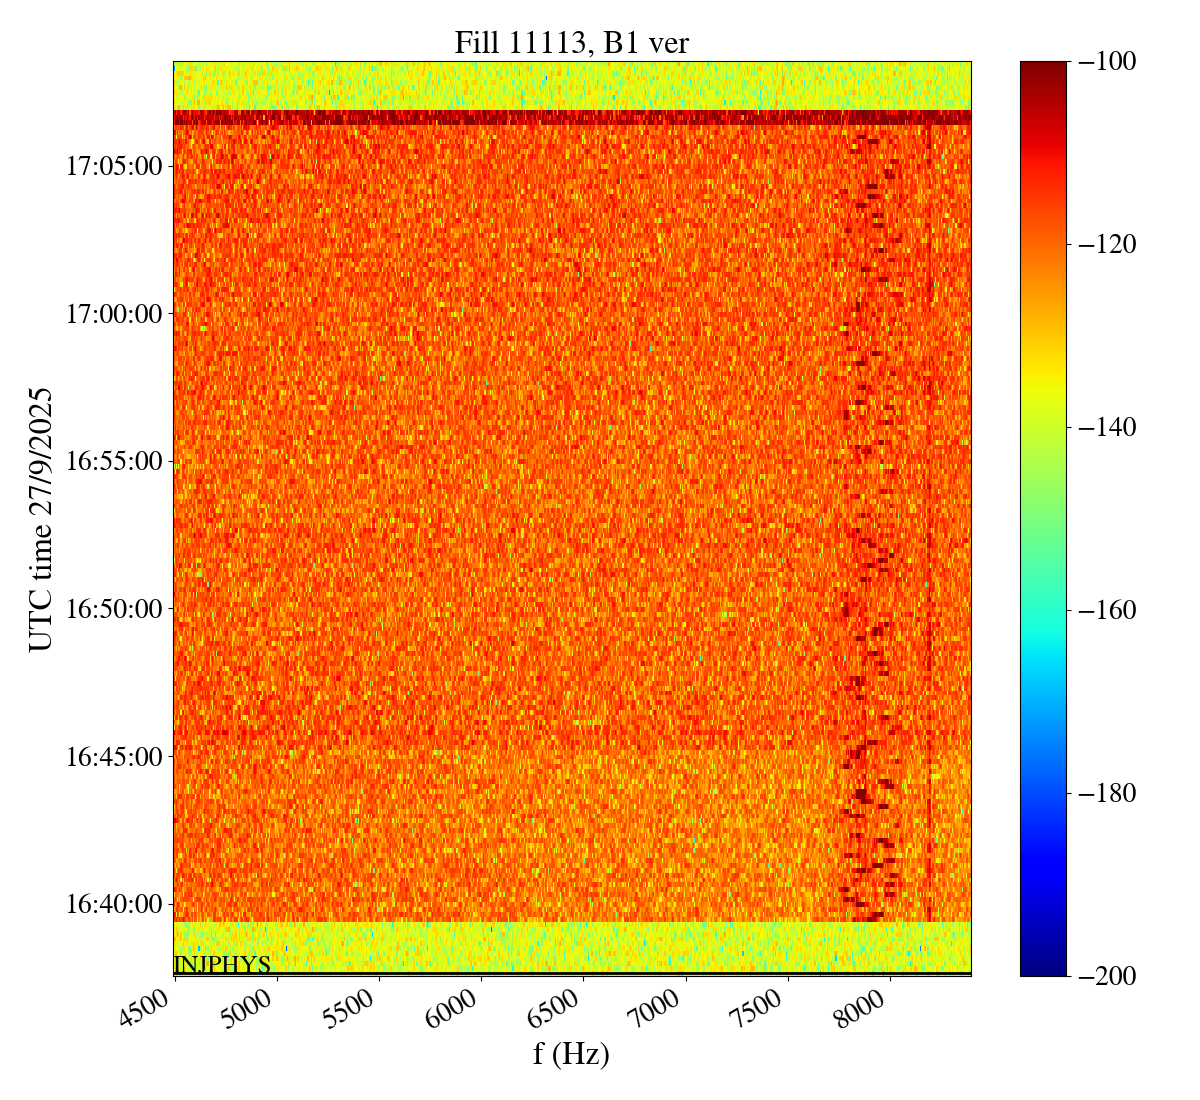
Task: Pick the 16:45:00 time tick label
Action: click(113, 757)
